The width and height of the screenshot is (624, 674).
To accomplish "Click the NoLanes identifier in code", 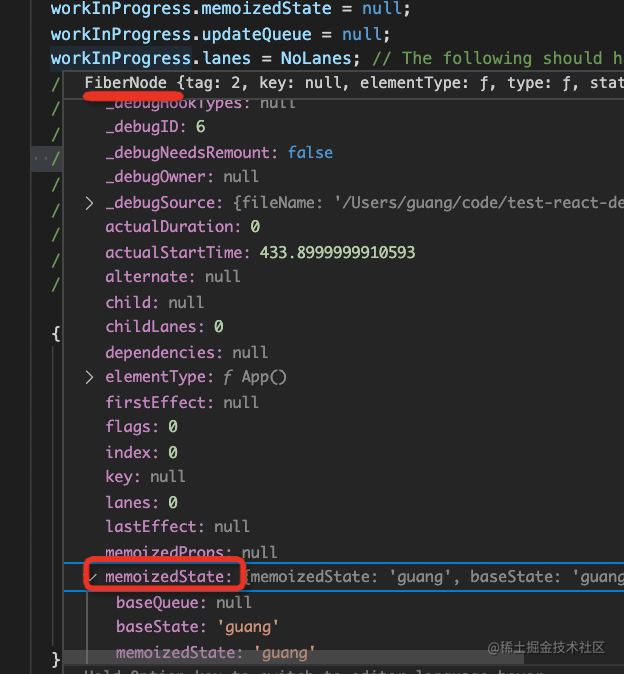I will tap(316, 58).
